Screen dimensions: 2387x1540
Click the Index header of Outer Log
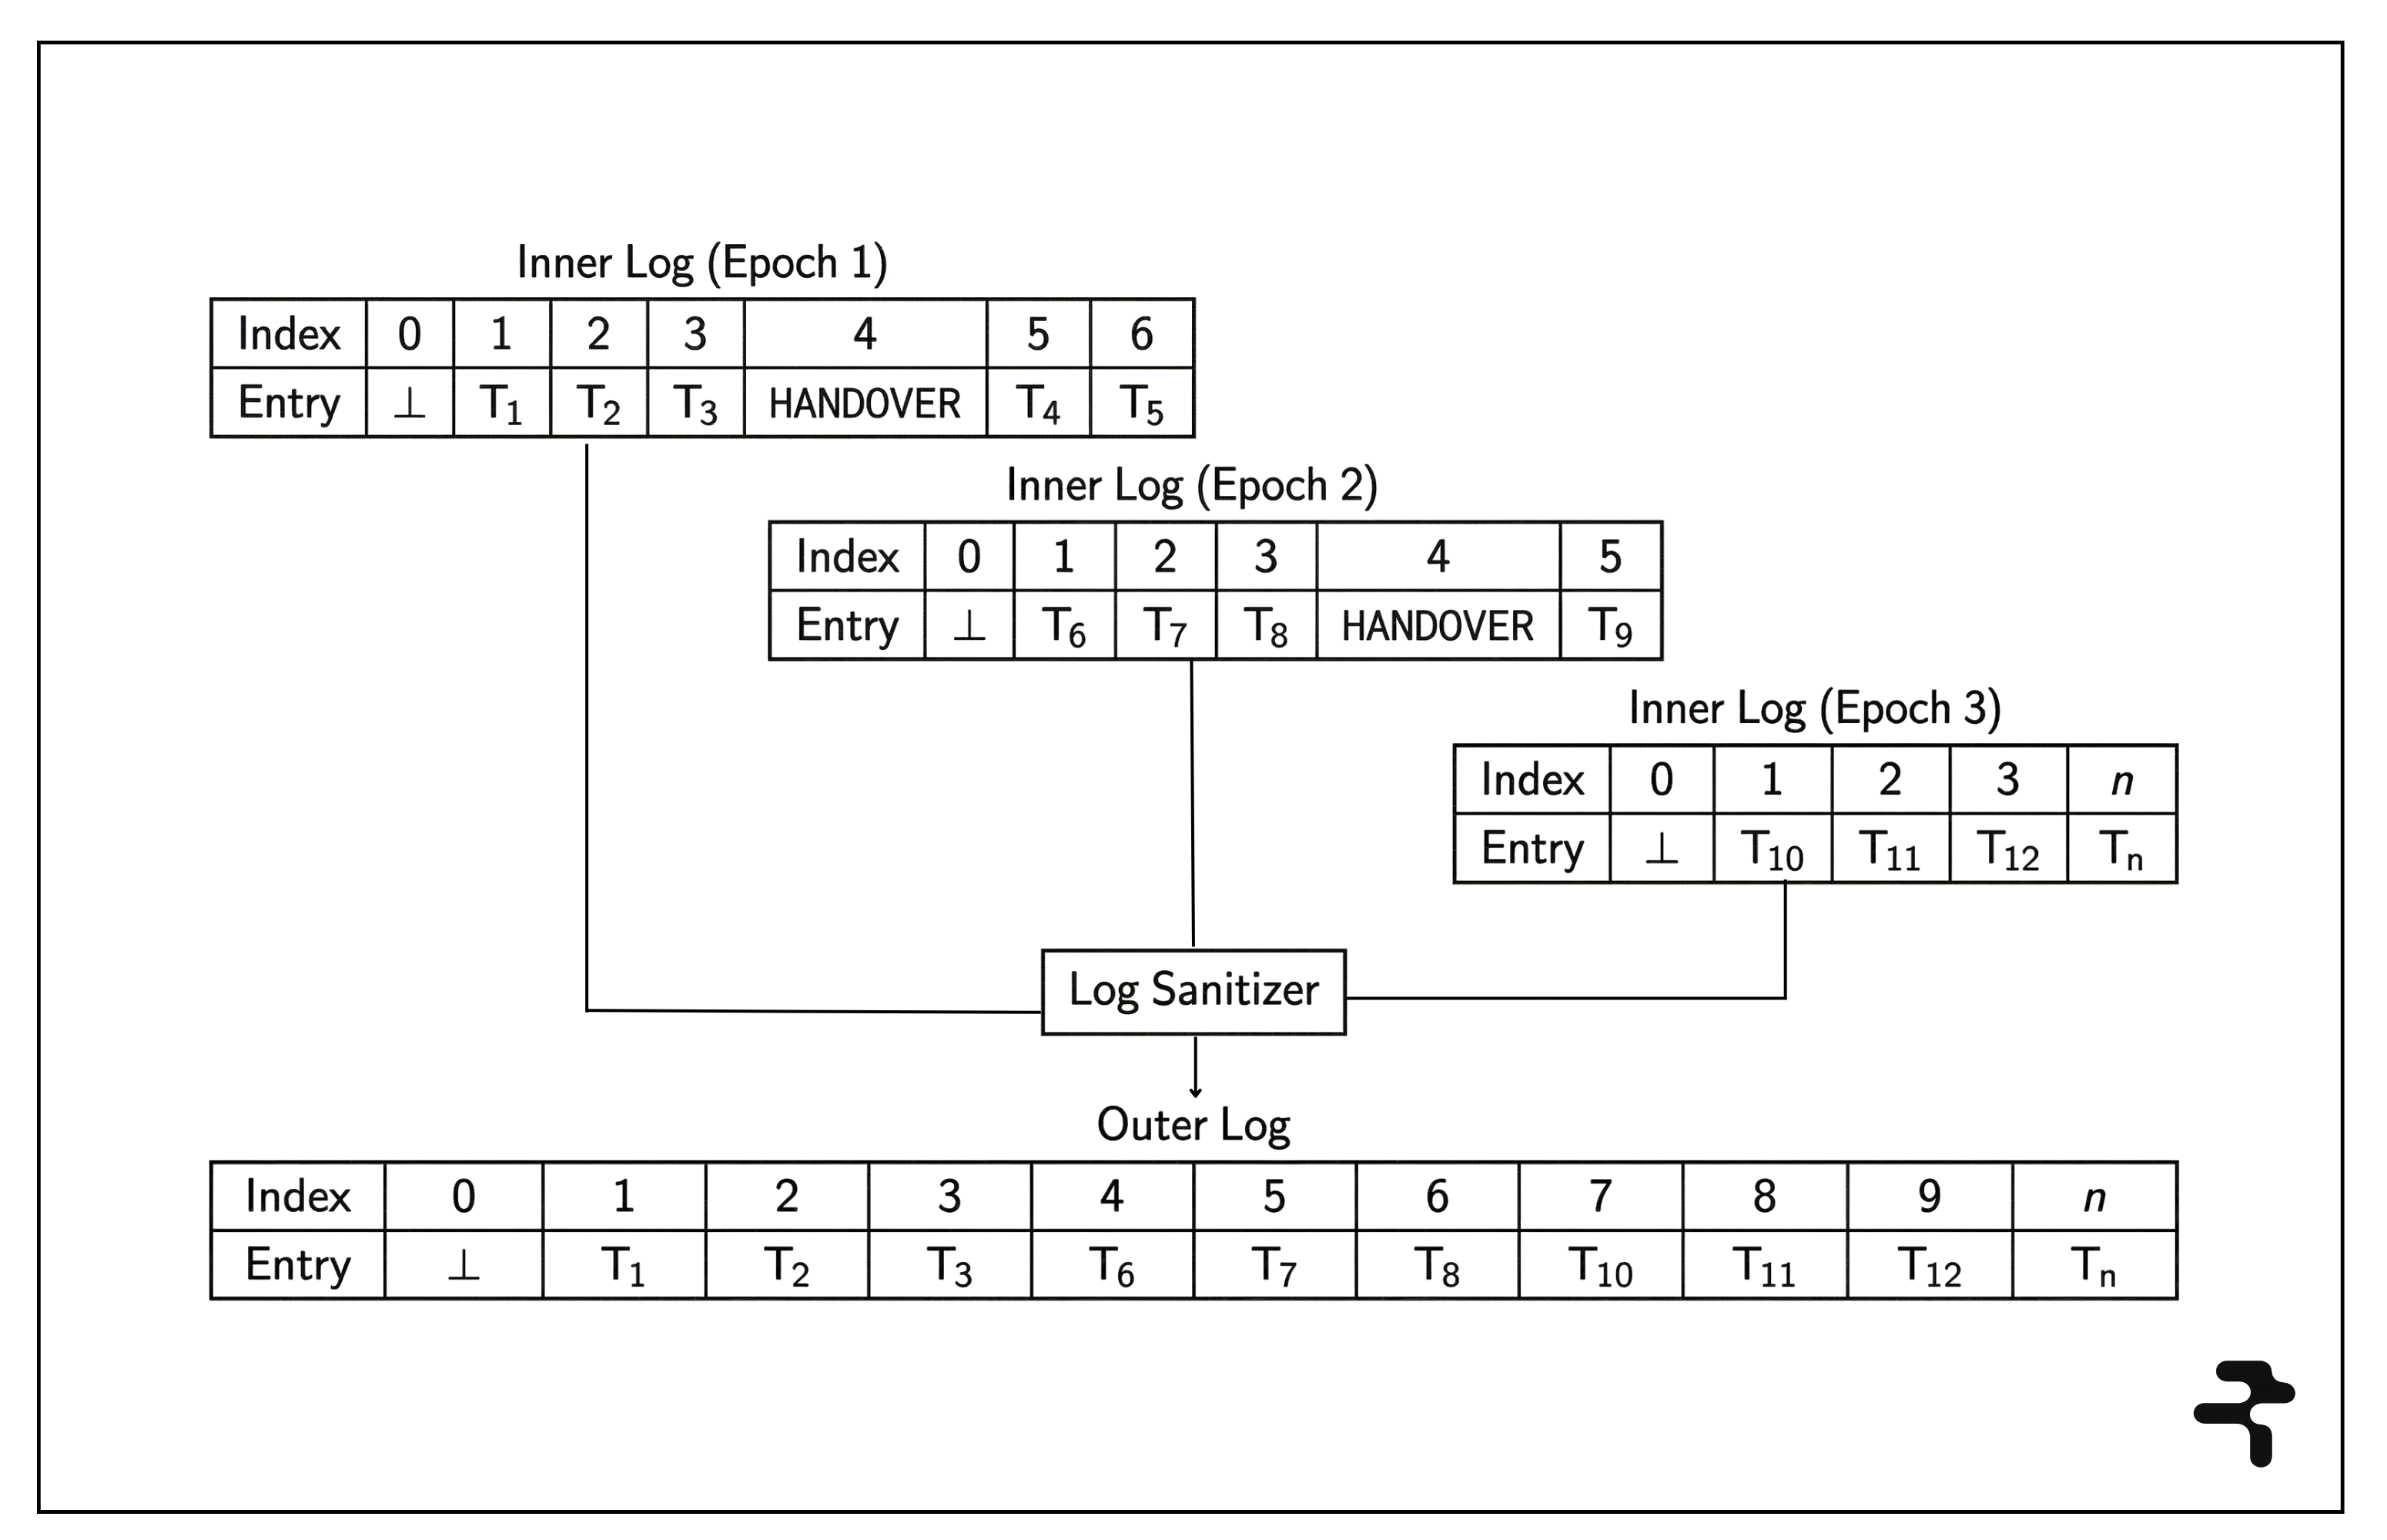[x=298, y=1196]
